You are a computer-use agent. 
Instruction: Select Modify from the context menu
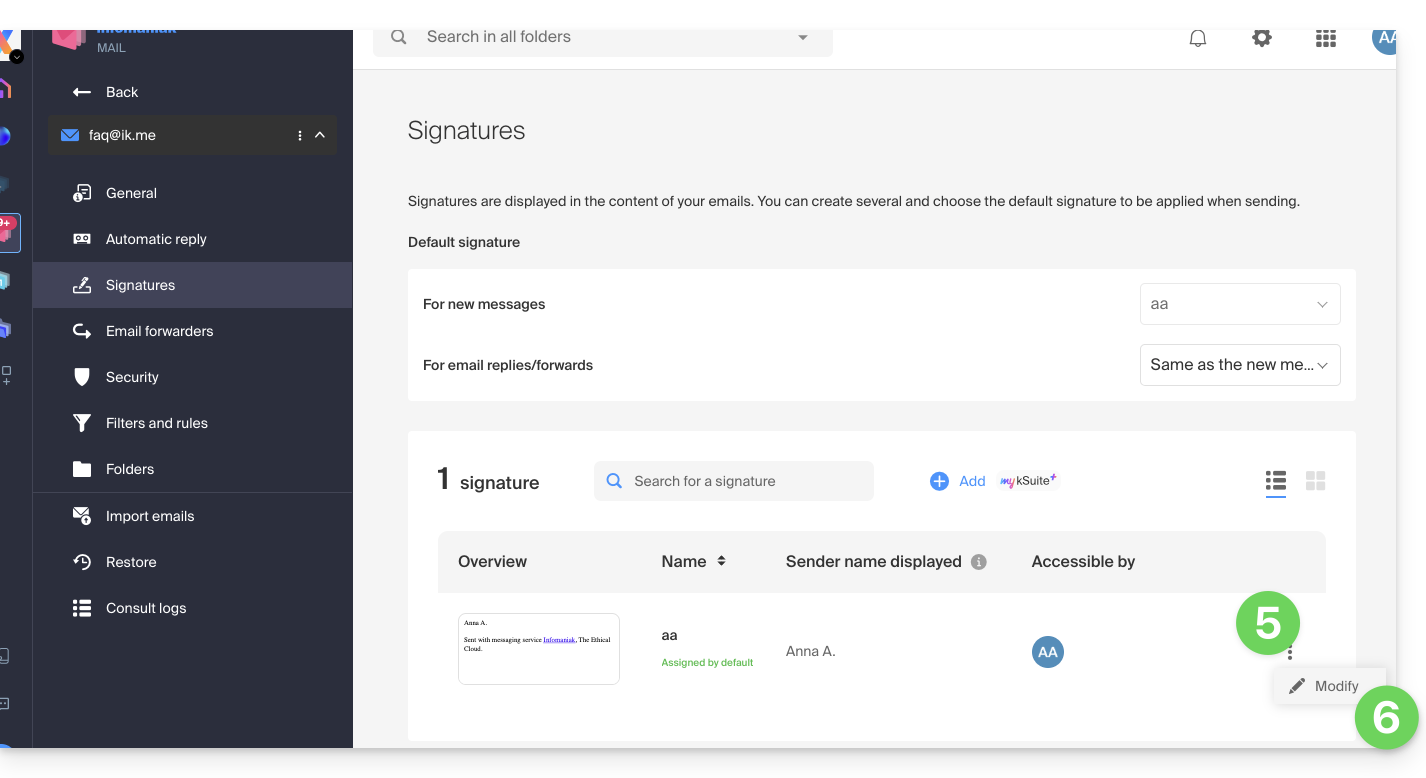[1328, 686]
